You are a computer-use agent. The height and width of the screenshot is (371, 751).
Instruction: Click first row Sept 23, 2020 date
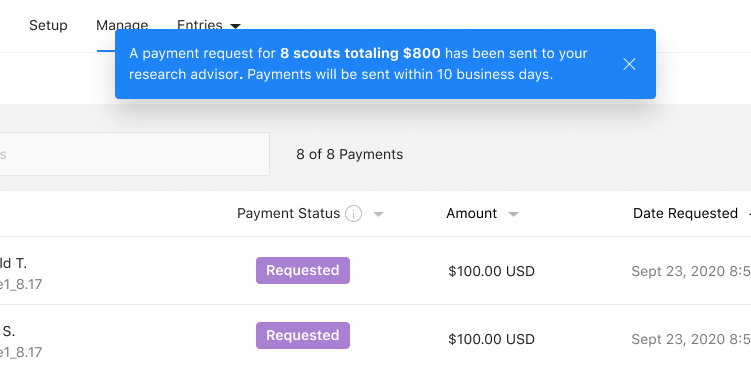[691, 271]
